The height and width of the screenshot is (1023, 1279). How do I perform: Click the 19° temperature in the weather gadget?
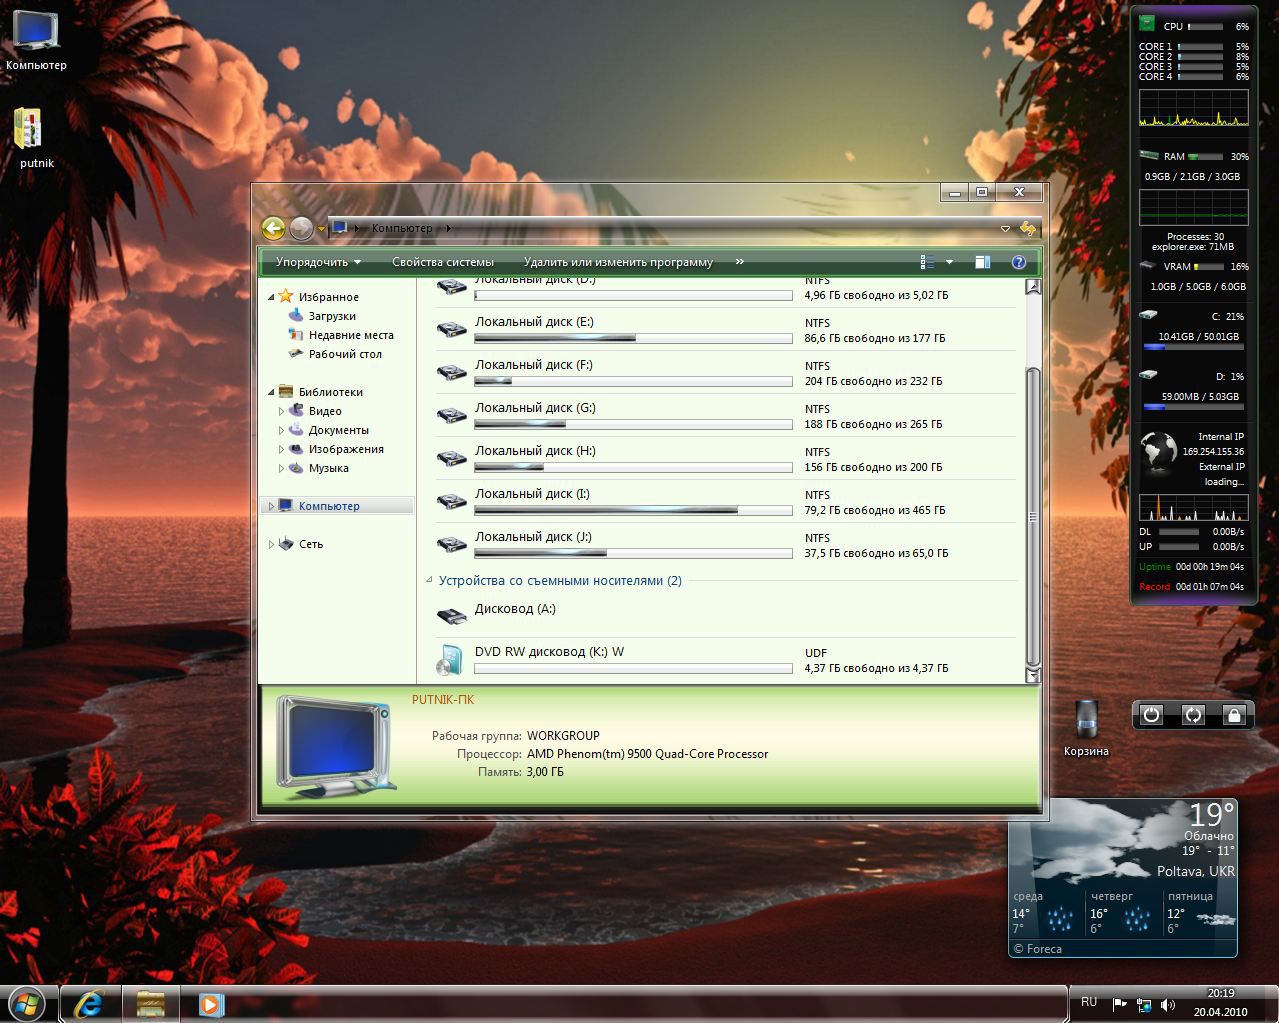click(x=1213, y=814)
